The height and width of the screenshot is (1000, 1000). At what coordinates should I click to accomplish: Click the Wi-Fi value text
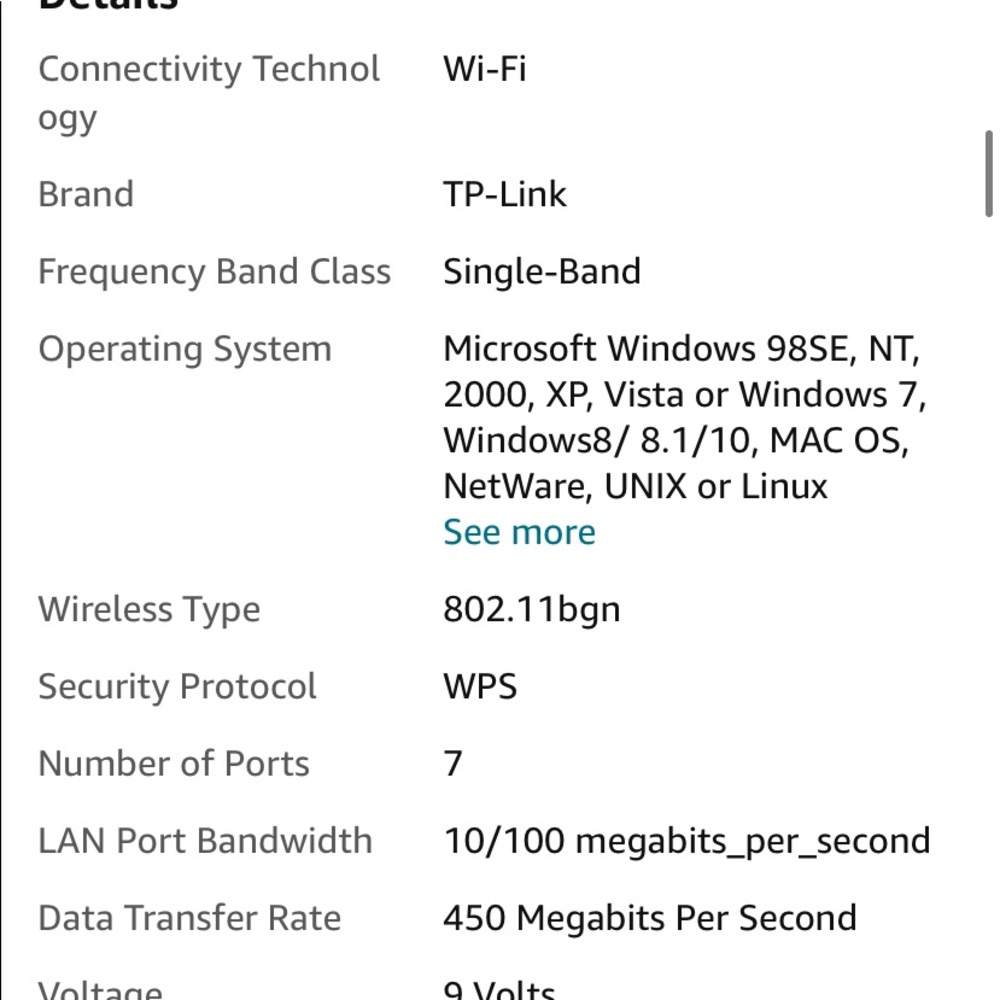(x=484, y=69)
